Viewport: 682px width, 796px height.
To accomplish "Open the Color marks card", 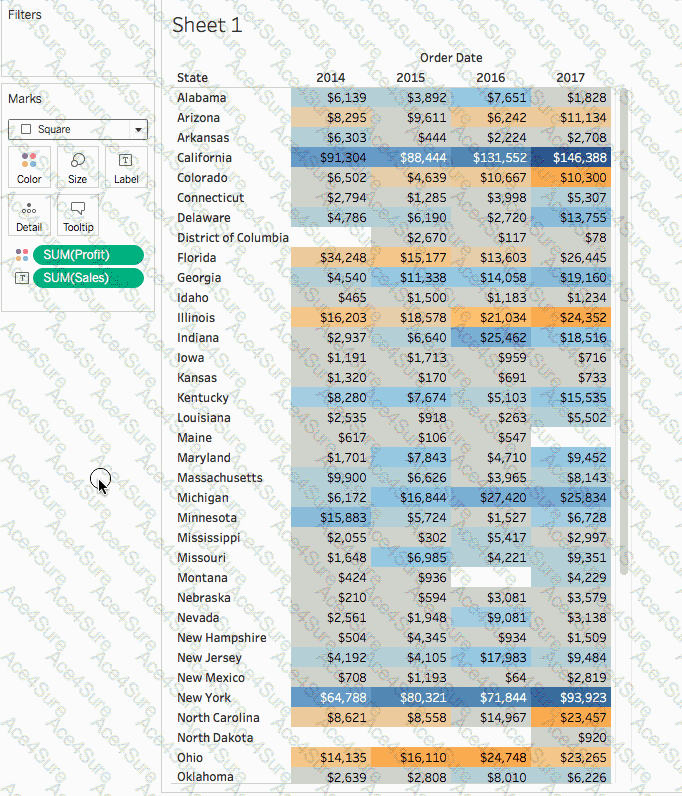I will 30,166.
